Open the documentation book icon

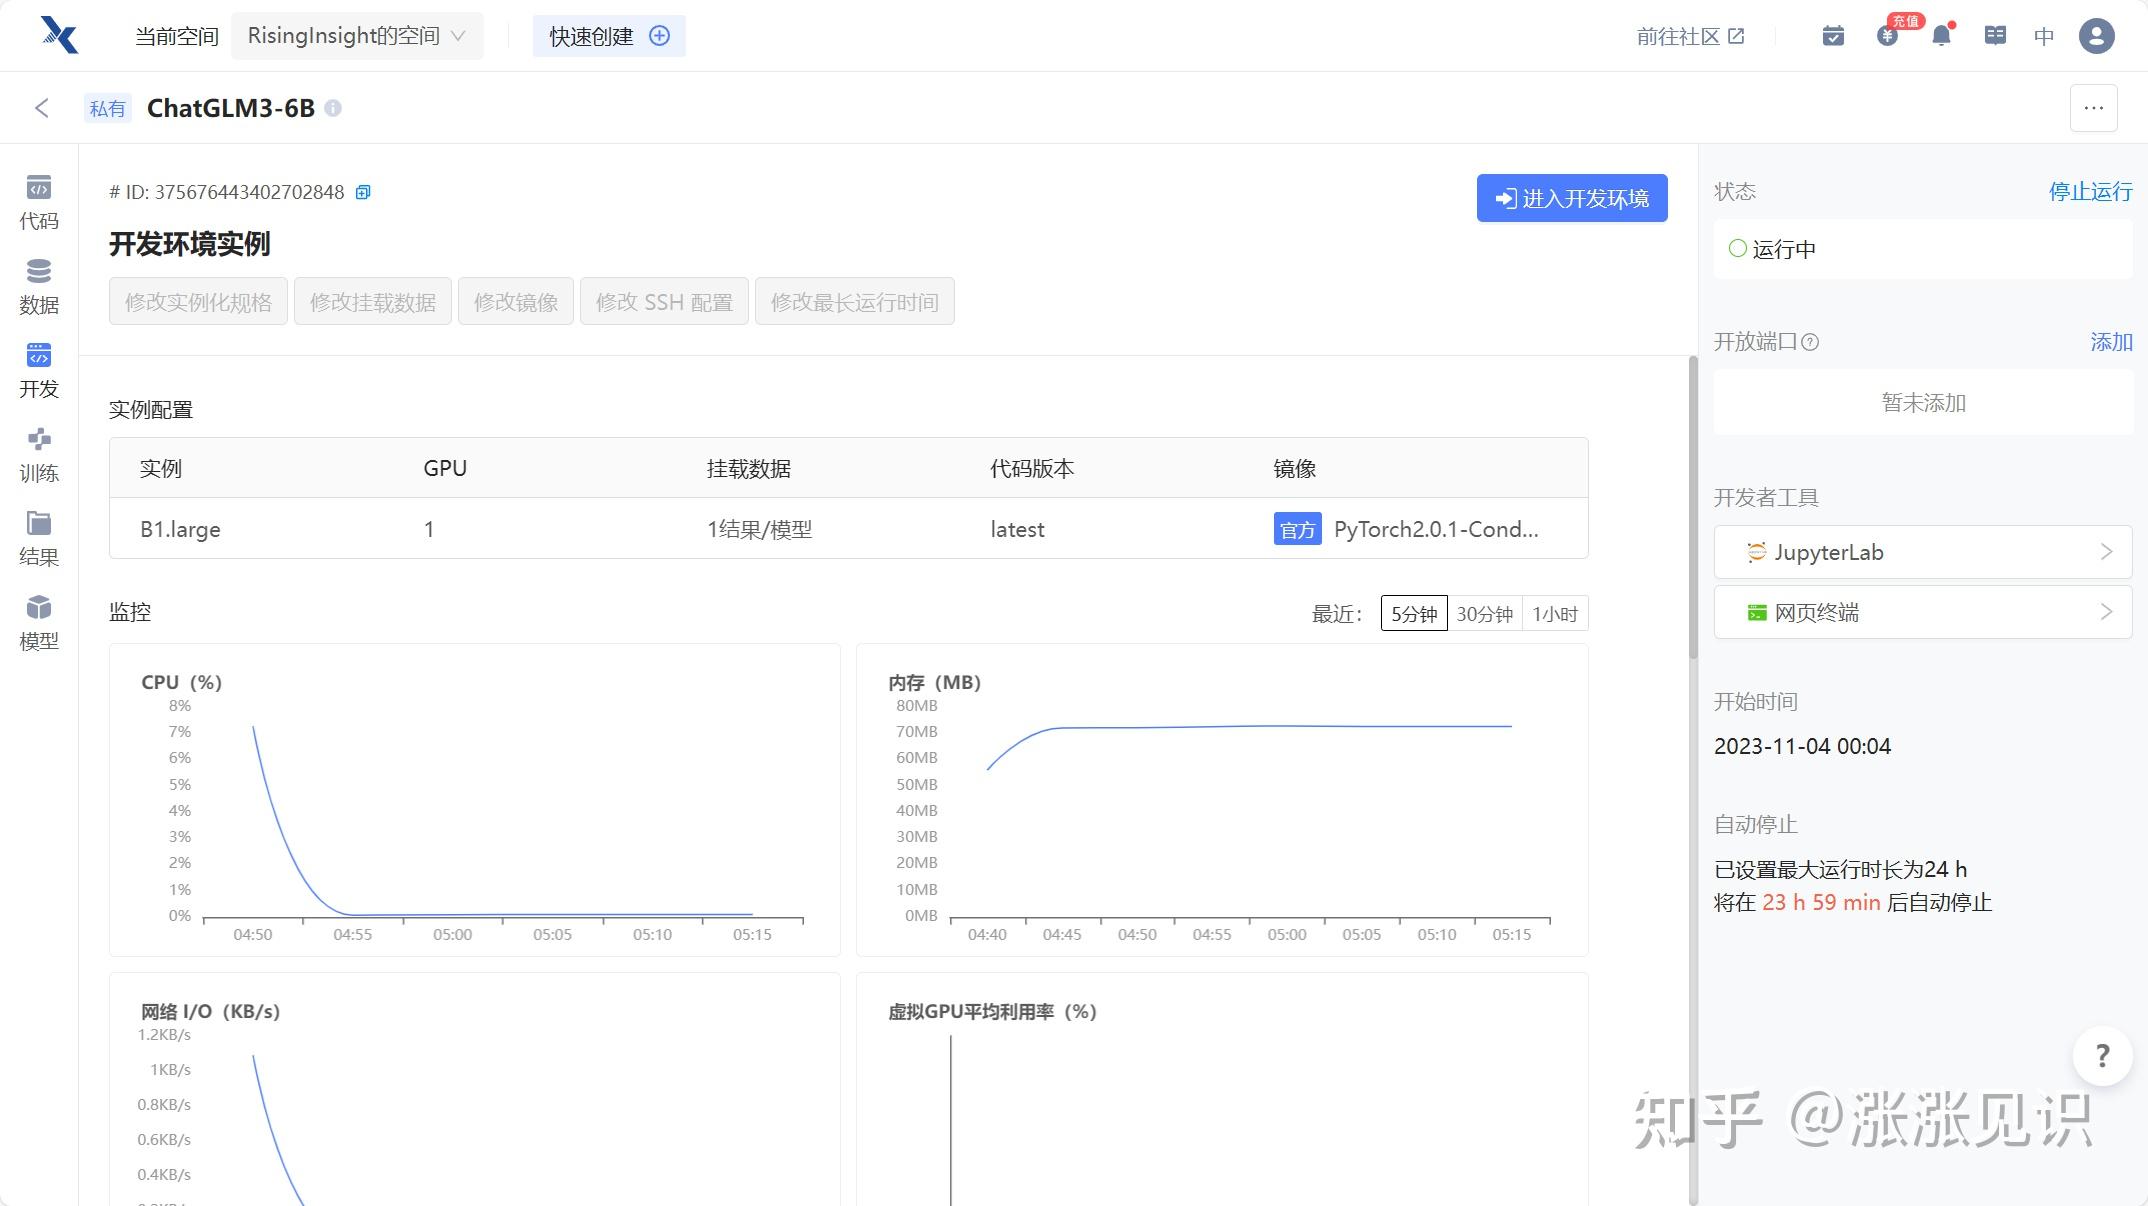pyautogui.click(x=1995, y=36)
